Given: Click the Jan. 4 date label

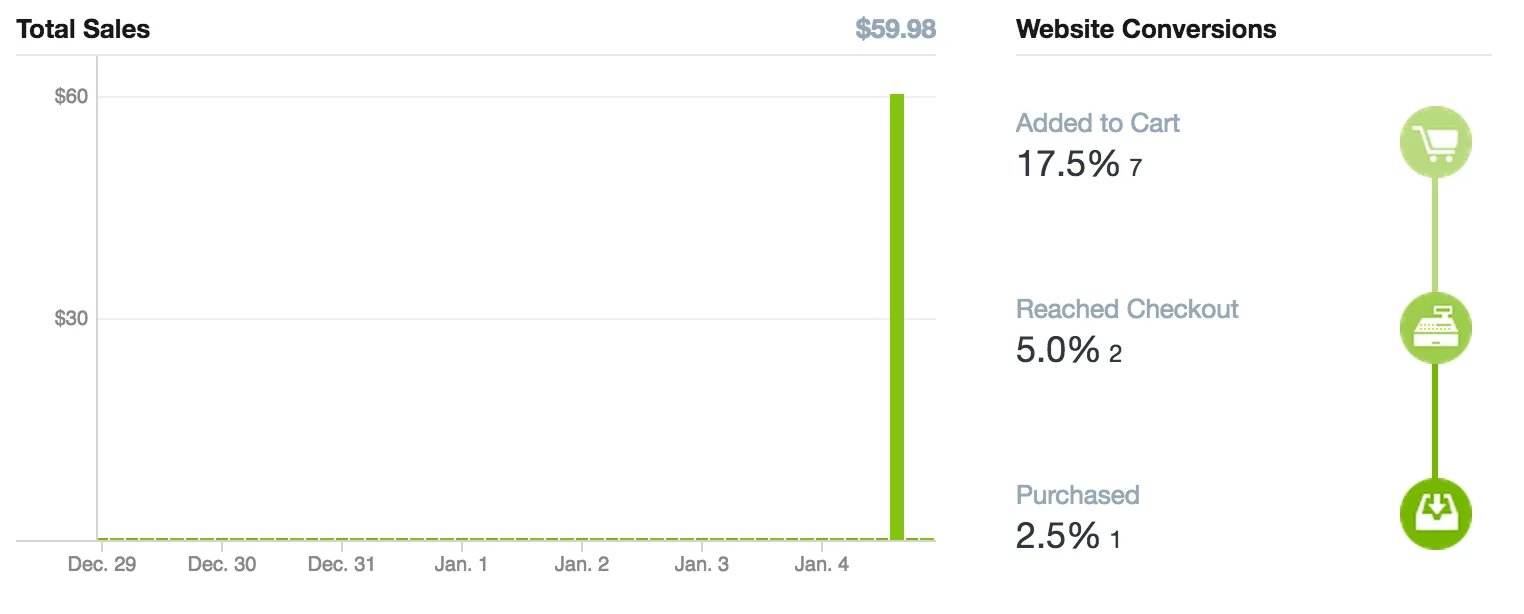Looking at the screenshot, I should pos(821,565).
